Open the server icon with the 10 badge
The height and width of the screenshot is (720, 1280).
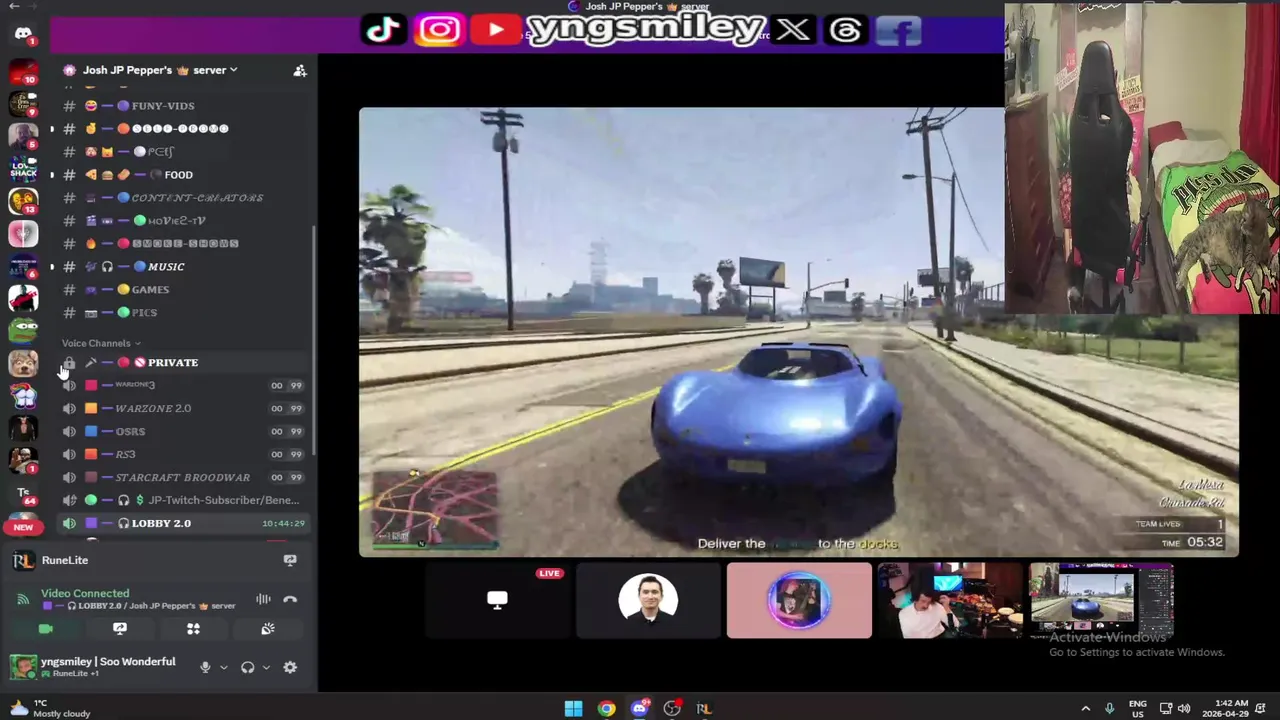pos(23,73)
